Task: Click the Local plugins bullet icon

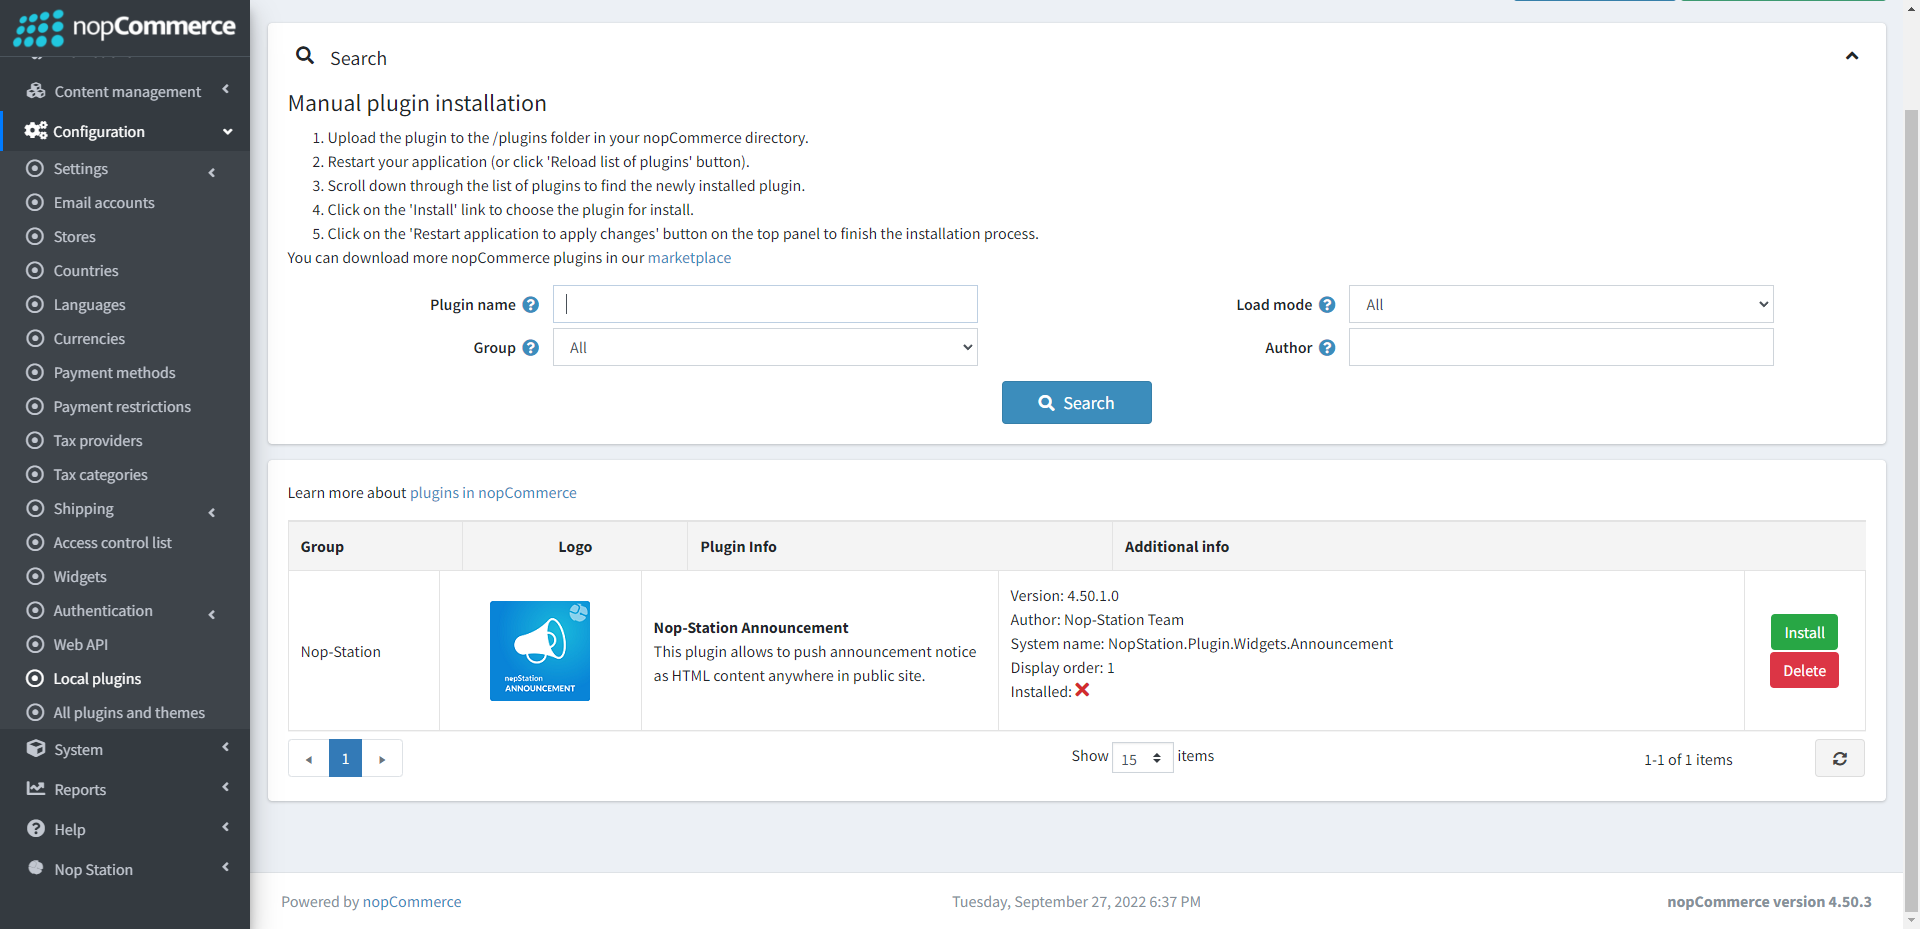Action: [x=35, y=678]
